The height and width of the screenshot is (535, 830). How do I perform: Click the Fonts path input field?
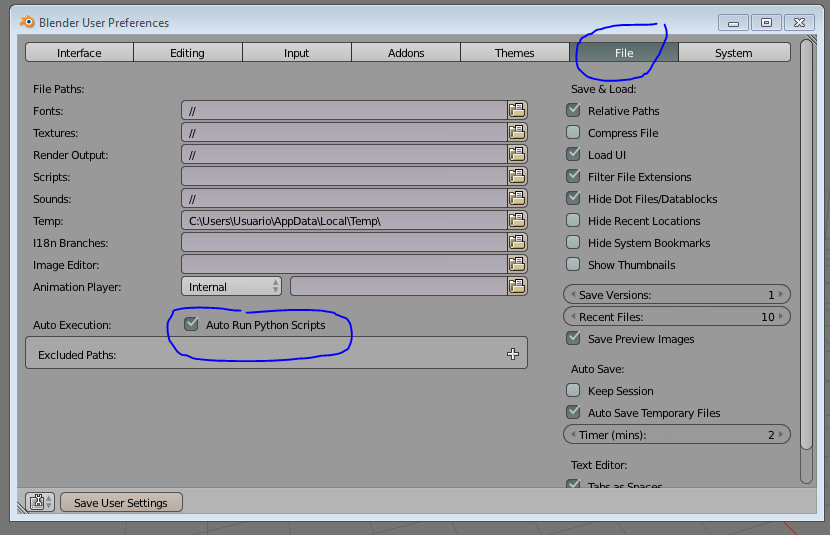344,110
